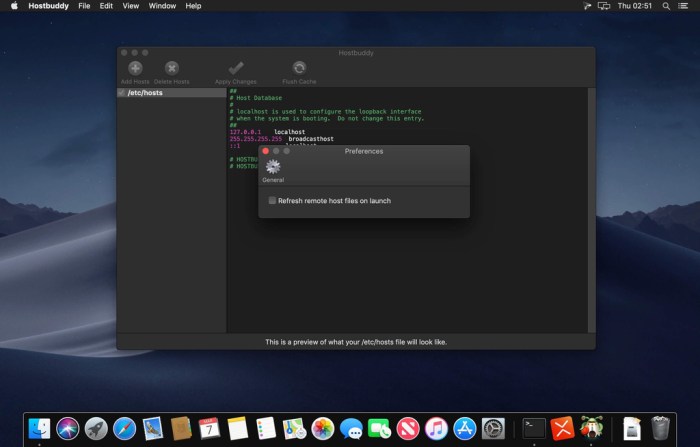Launch the App Store from the dock
Image resolution: width=700 pixels, height=447 pixels.
tap(465, 429)
